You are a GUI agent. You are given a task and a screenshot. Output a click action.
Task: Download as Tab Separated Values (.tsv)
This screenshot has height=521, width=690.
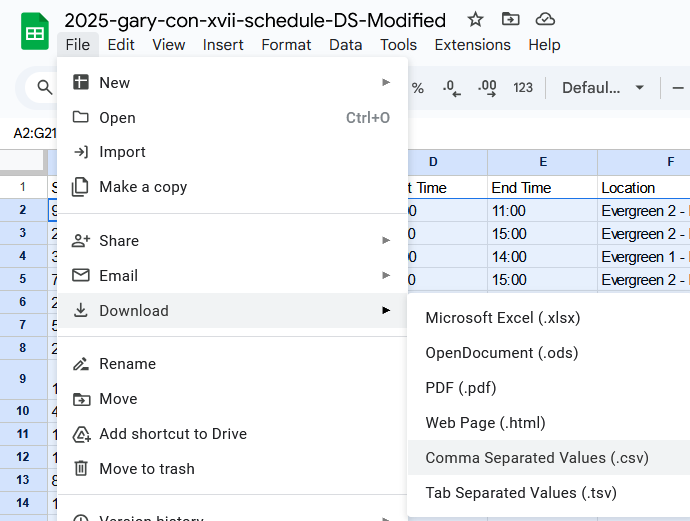549,493
